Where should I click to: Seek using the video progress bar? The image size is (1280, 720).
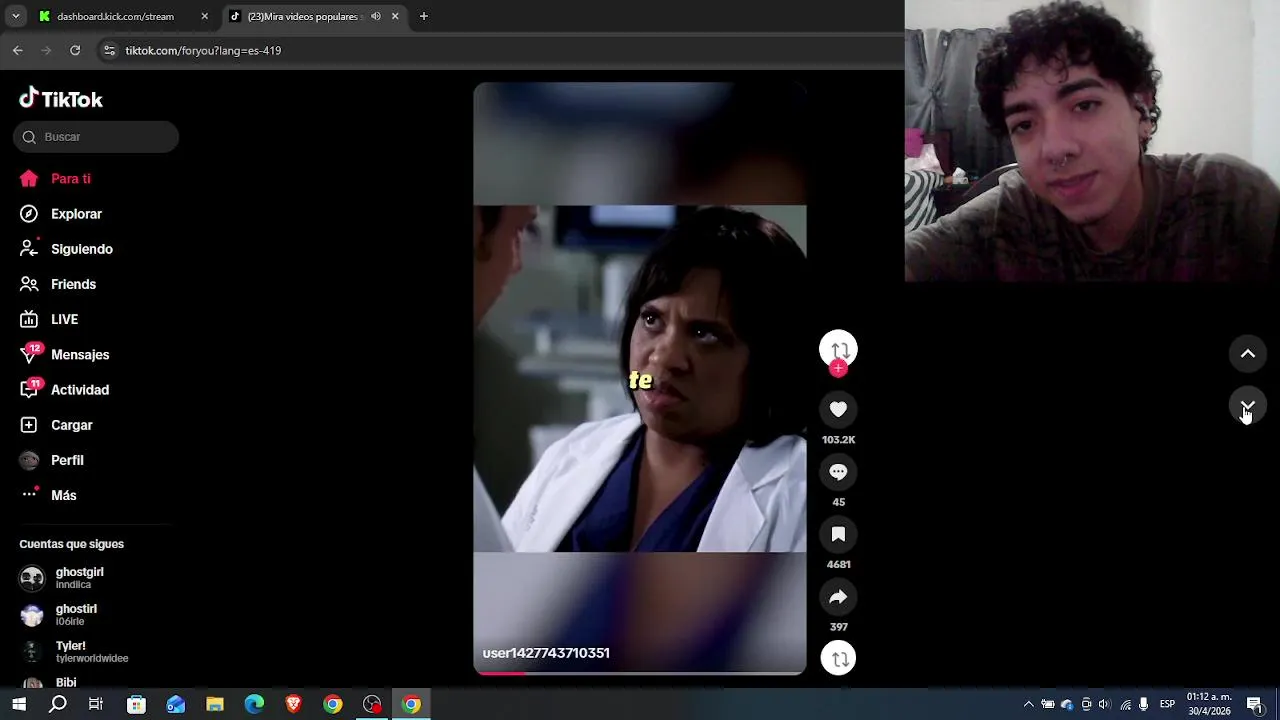(x=640, y=673)
